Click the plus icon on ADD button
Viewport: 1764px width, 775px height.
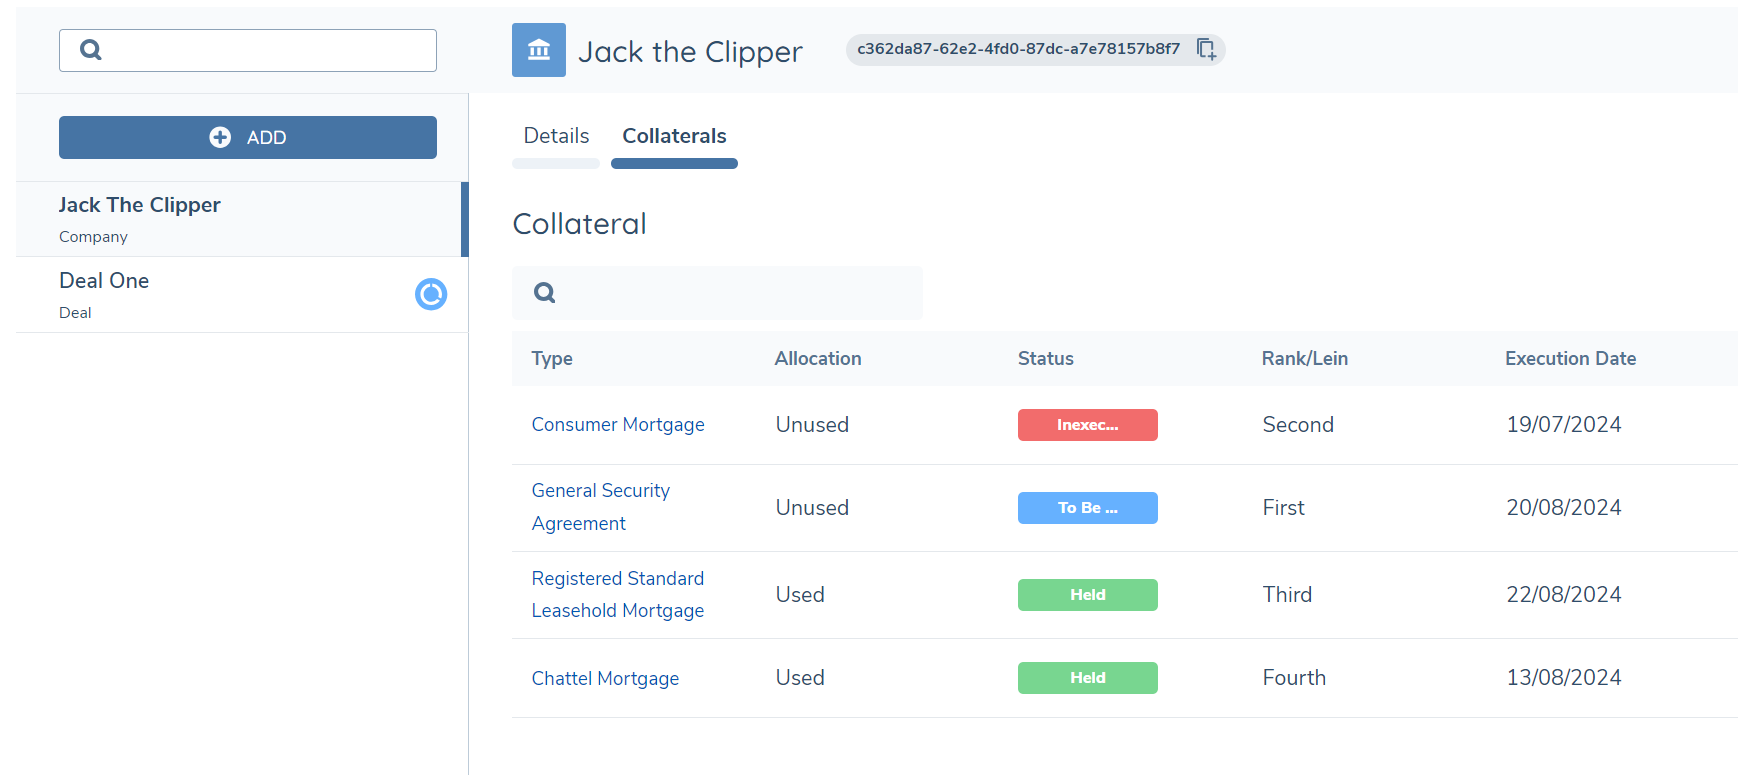pyautogui.click(x=220, y=138)
